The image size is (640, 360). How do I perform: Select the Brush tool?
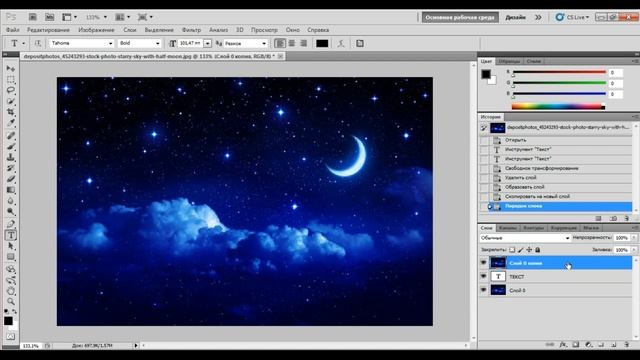(x=11, y=146)
